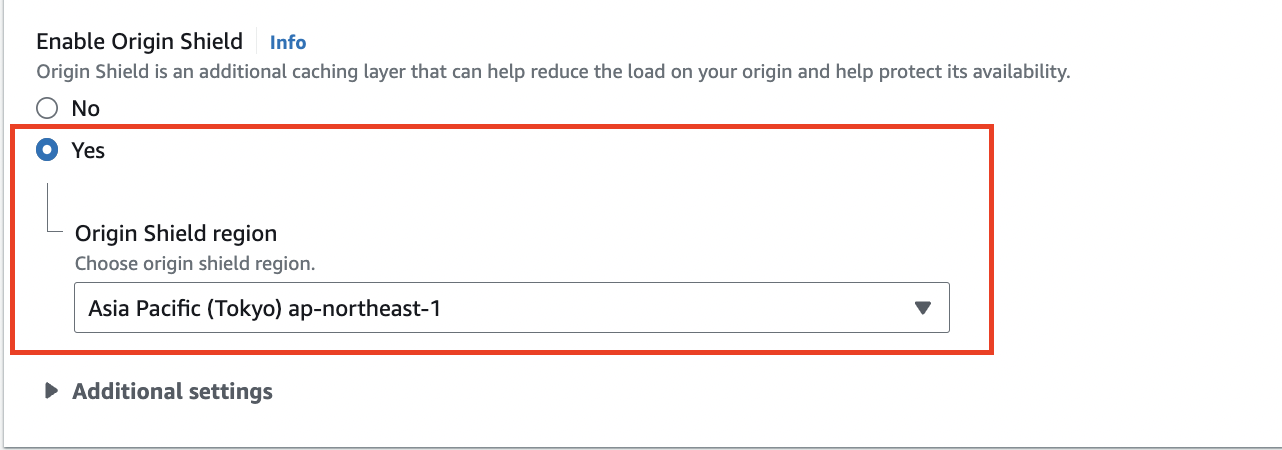Click the "Choose origin shield region." hint text
This screenshot has height=450, width=1282.
click(x=195, y=265)
